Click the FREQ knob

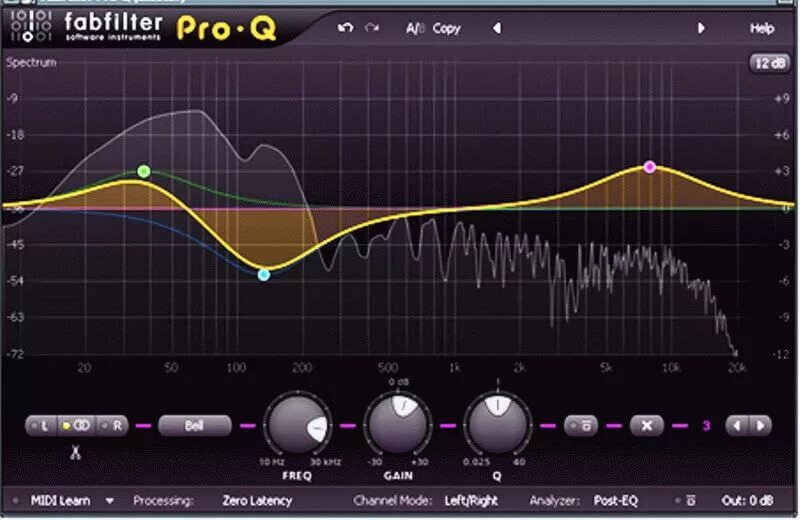[x=297, y=425]
